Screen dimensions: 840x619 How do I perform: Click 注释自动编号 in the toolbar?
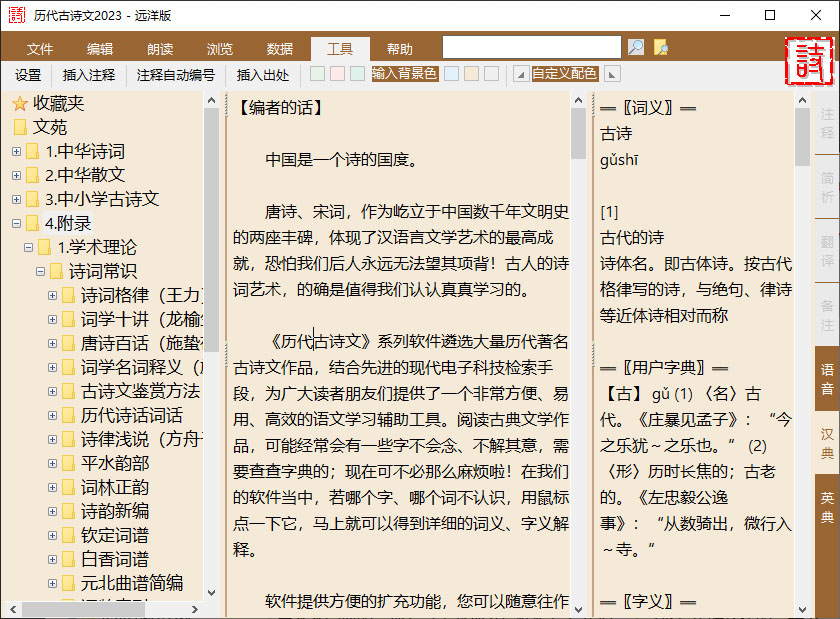point(176,74)
